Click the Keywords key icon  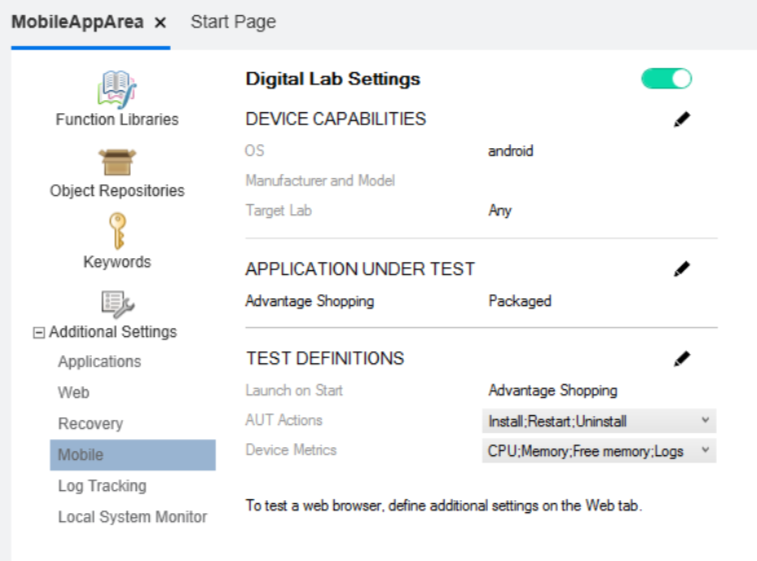coord(117,232)
